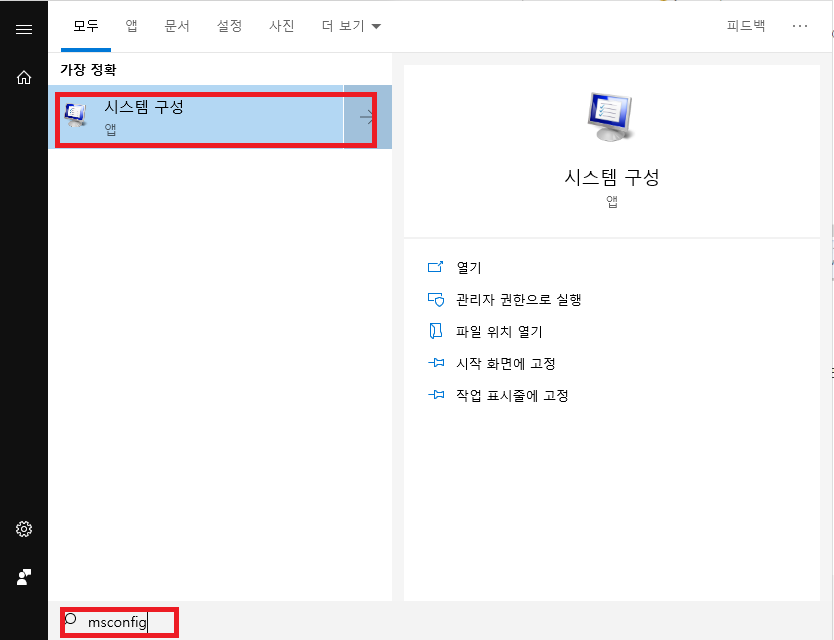834x640 pixels.
Task: Click 열기 to open the app
Action: (x=469, y=268)
